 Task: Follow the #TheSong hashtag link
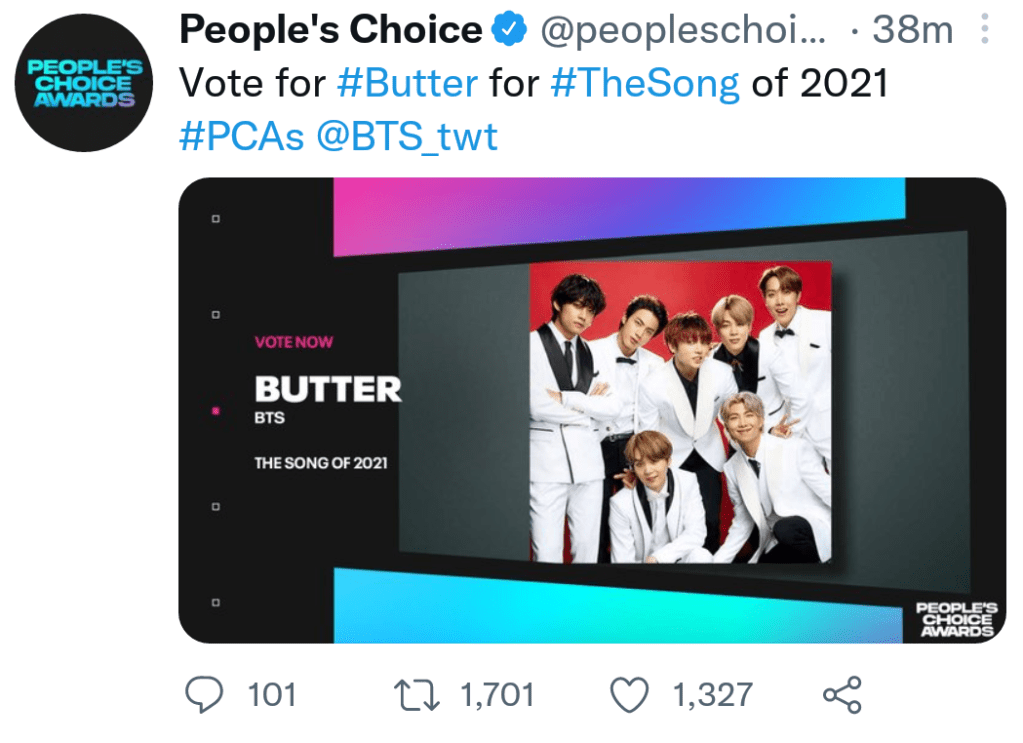(645, 84)
